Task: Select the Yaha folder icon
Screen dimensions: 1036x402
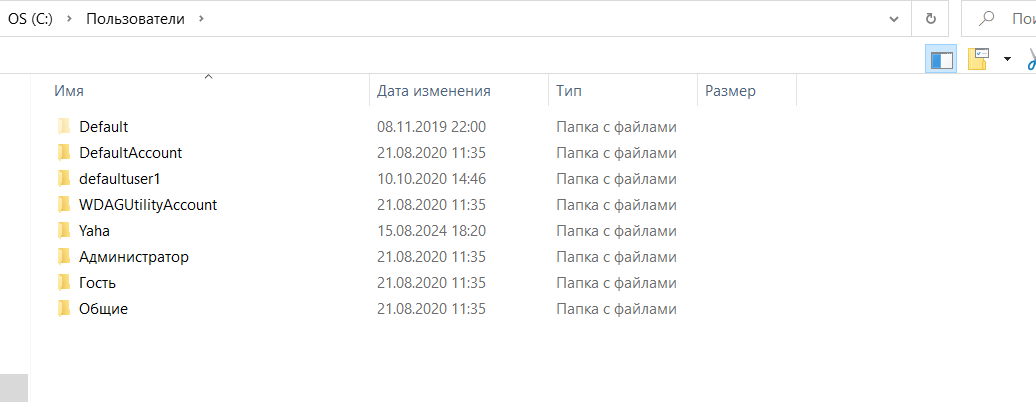Action: (x=64, y=230)
